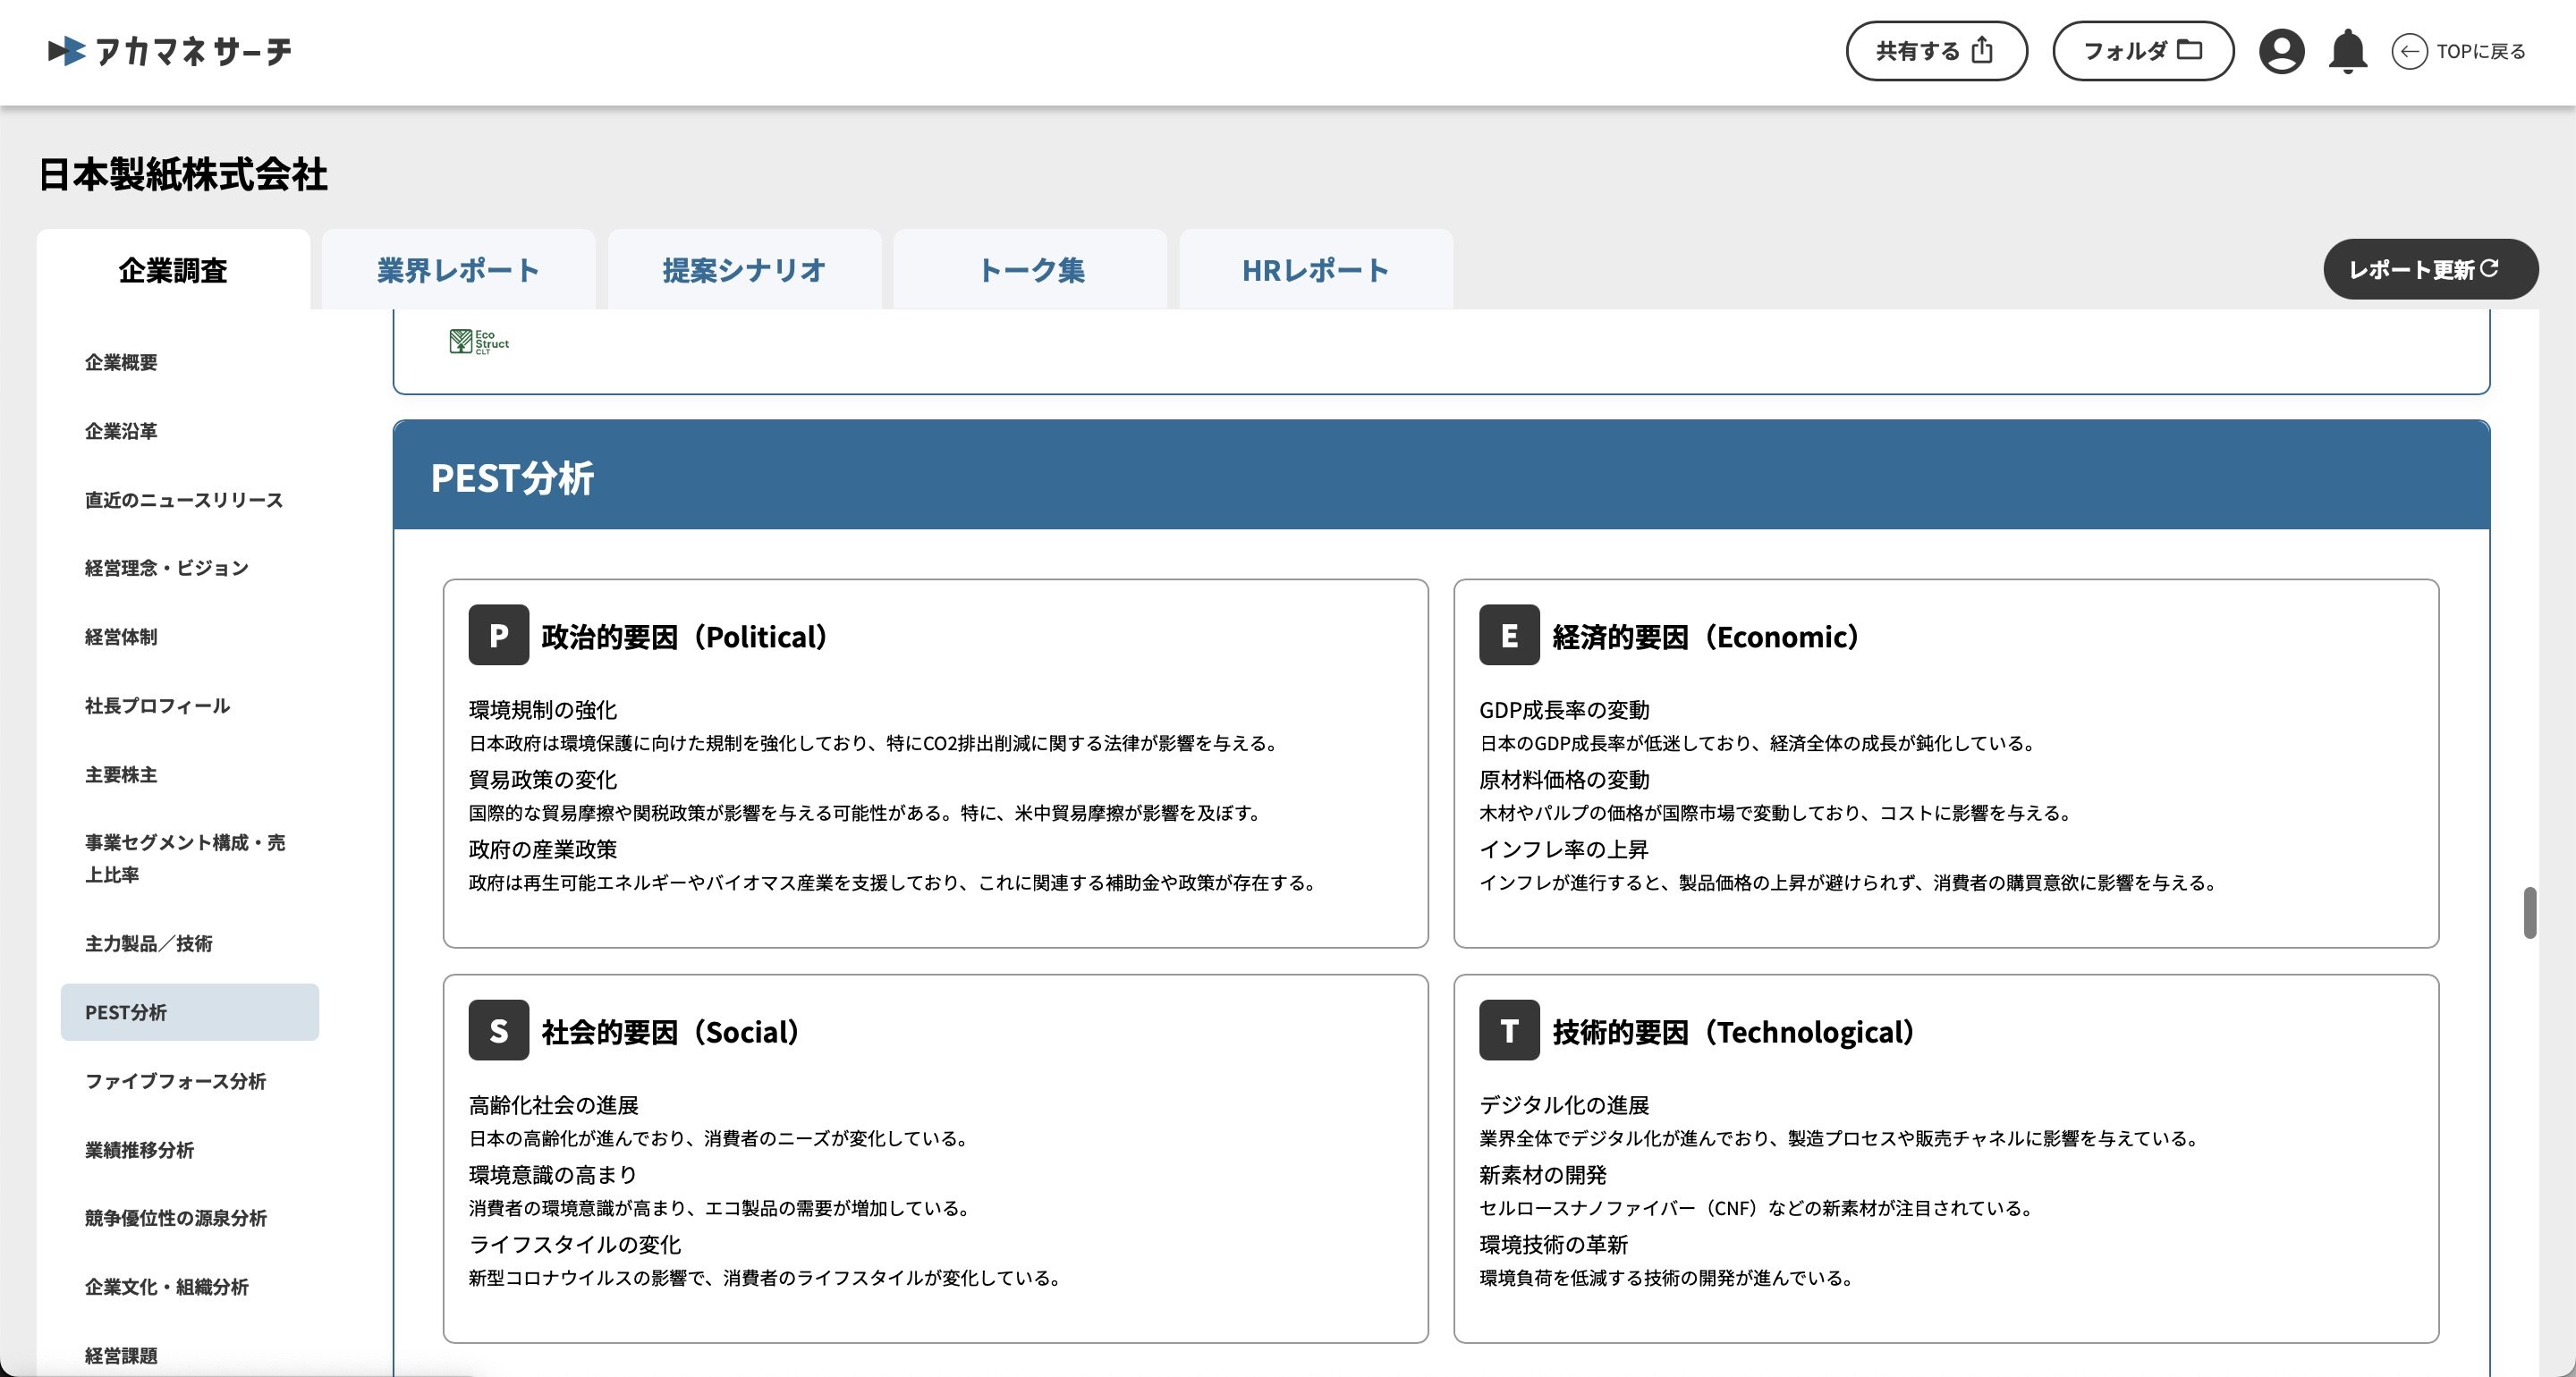Click the 経済的要因（Economic）heading
The width and height of the screenshot is (2576, 1377).
(x=1706, y=636)
